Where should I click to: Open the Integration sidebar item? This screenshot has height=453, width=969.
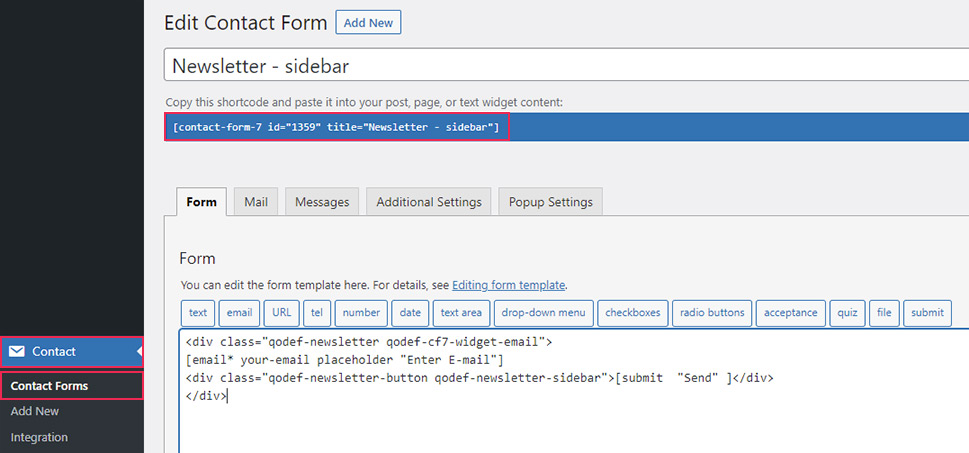39,437
